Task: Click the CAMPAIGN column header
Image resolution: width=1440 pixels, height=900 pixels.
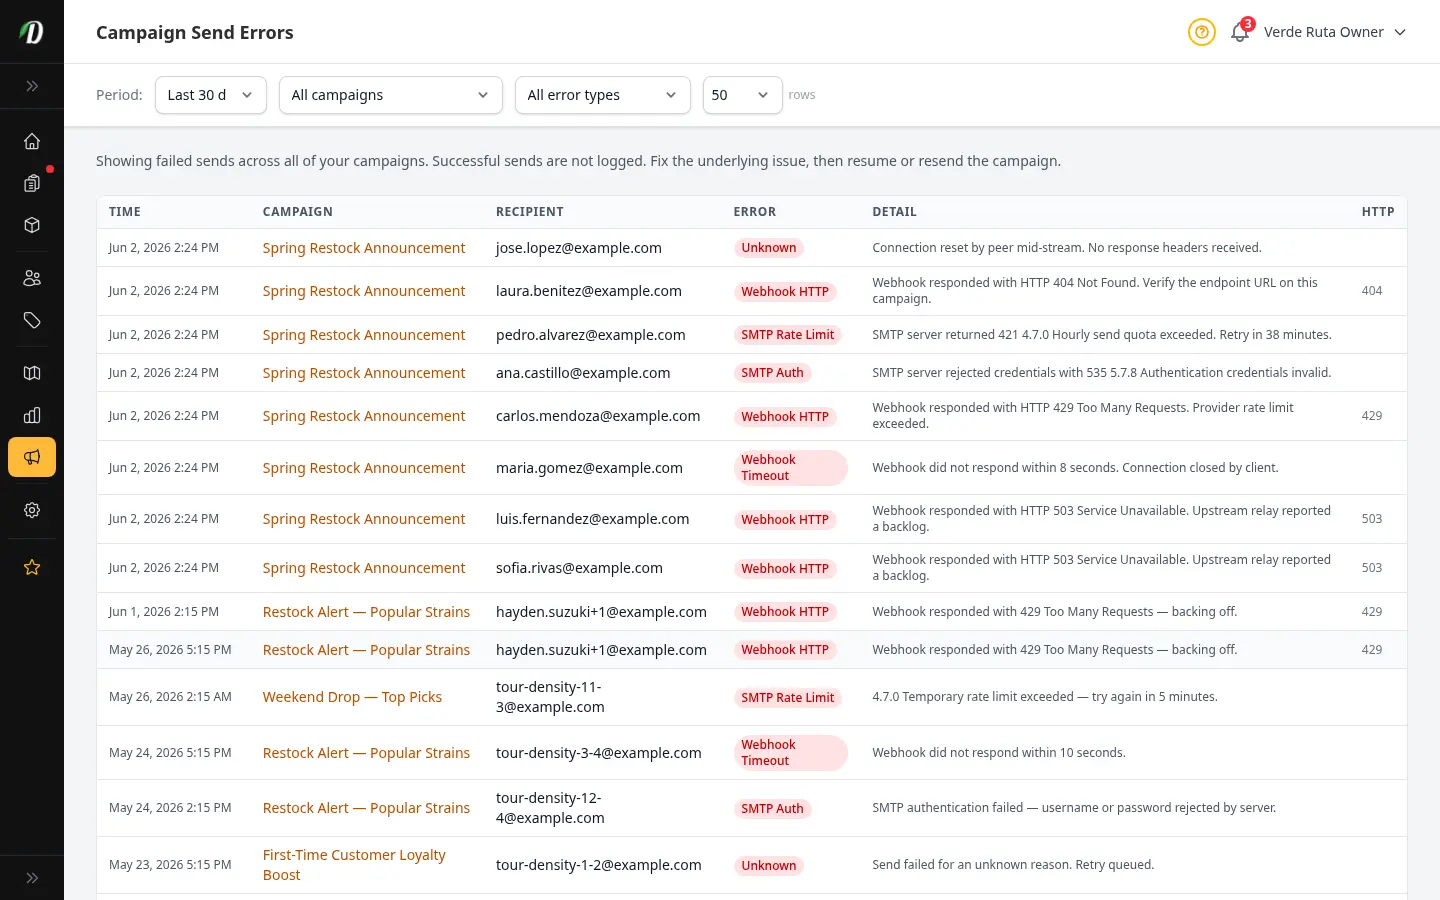Action: point(298,212)
